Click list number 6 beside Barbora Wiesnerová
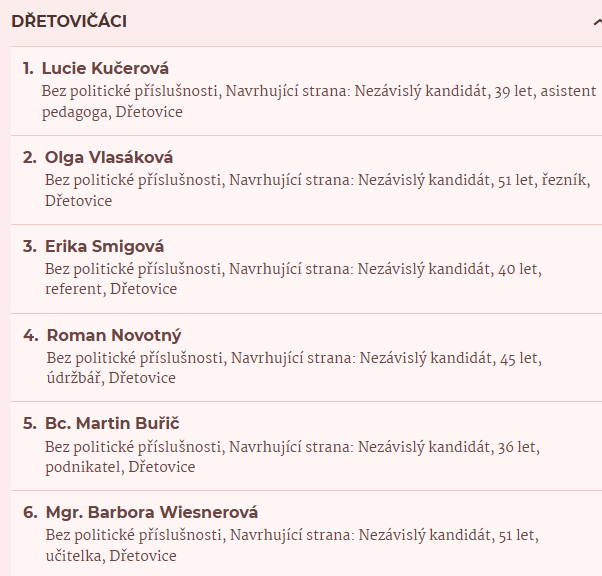602x576 pixels. click(x=30, y=512)
